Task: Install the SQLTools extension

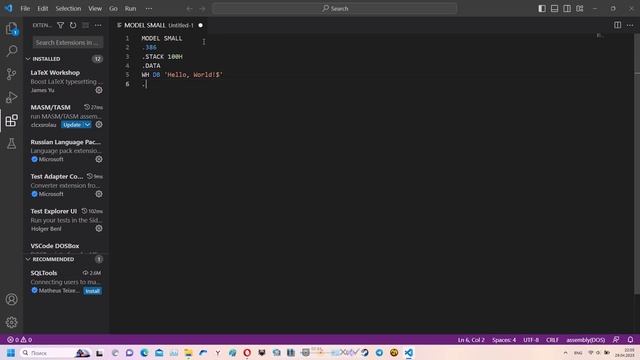Action: tap(93, 291)
